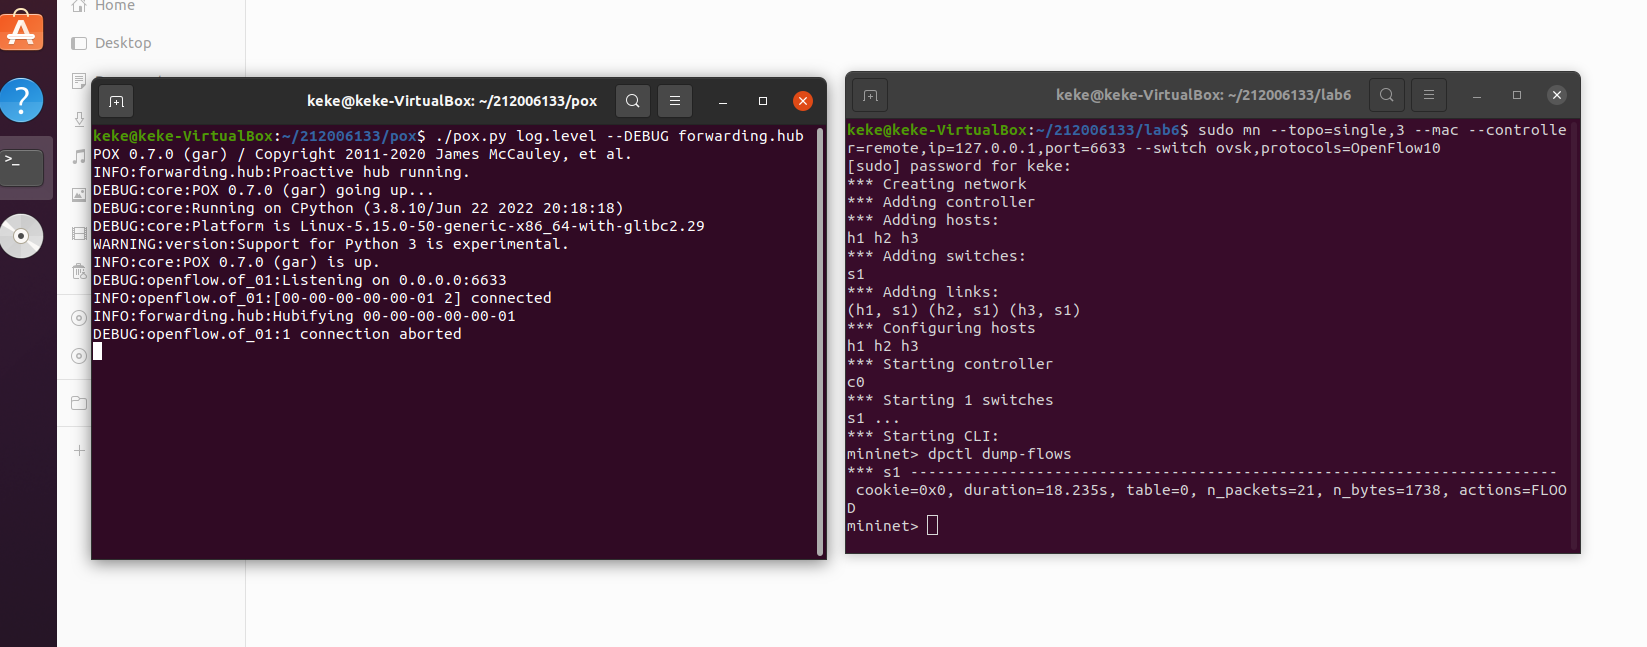Screen dimensions: 1647x647
Task: Select the Videos film icon in Files sidebar
Action: [79, 233]
